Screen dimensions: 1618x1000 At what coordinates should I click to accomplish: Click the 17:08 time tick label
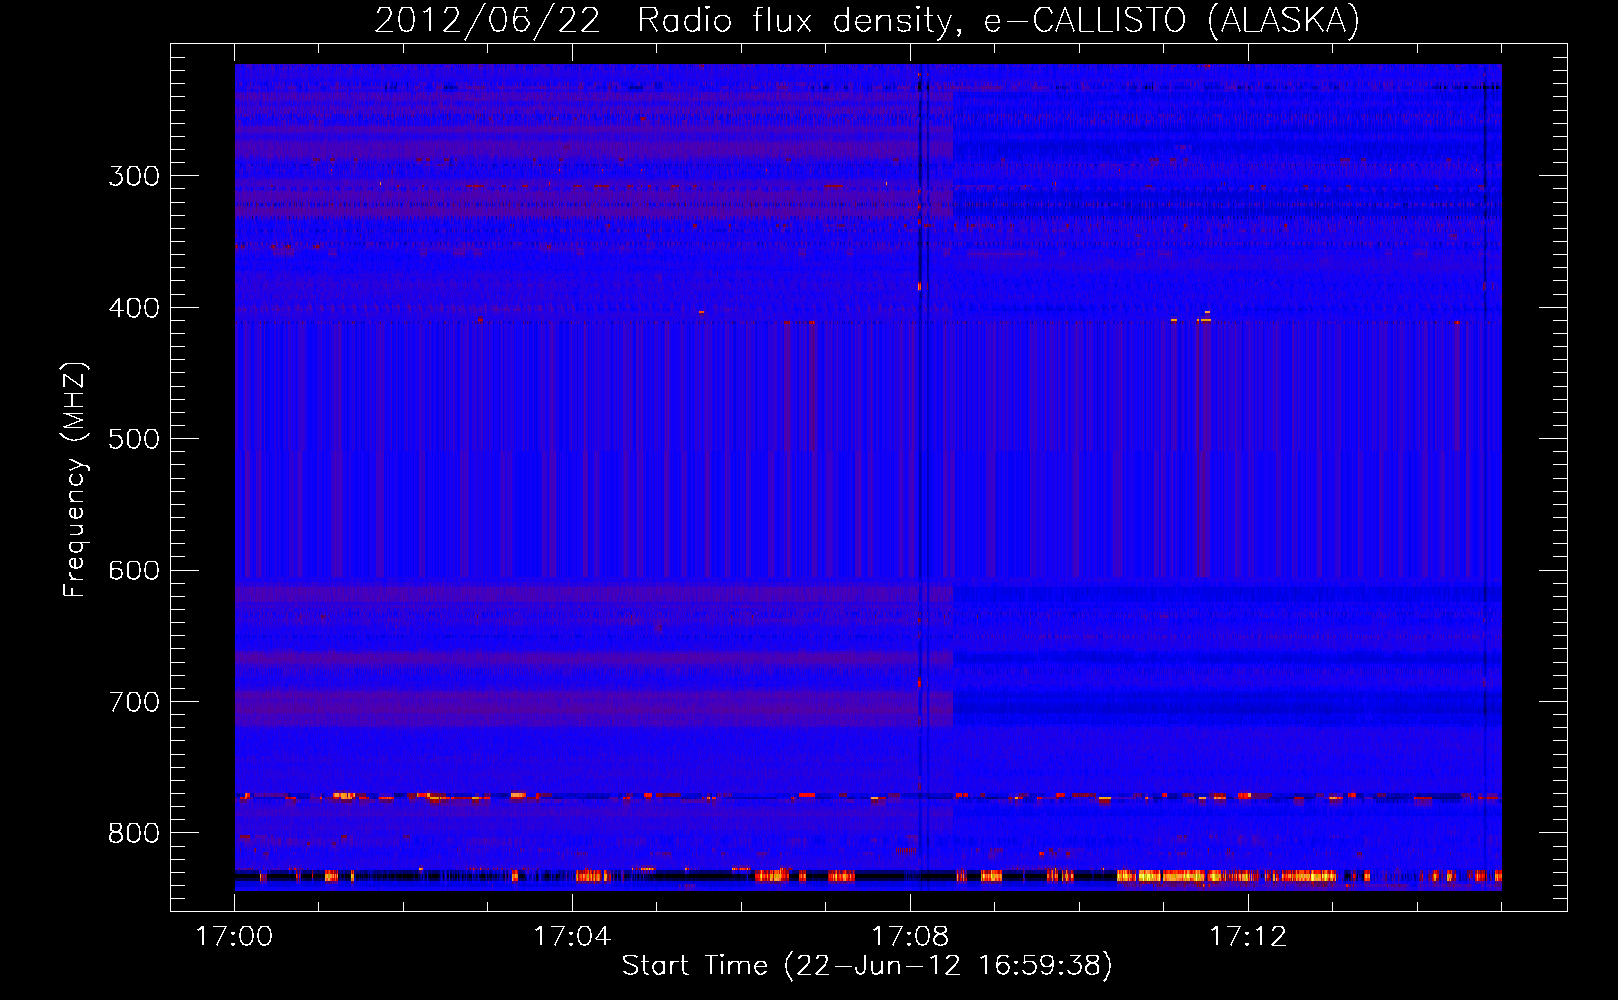(x=910, y=937)
